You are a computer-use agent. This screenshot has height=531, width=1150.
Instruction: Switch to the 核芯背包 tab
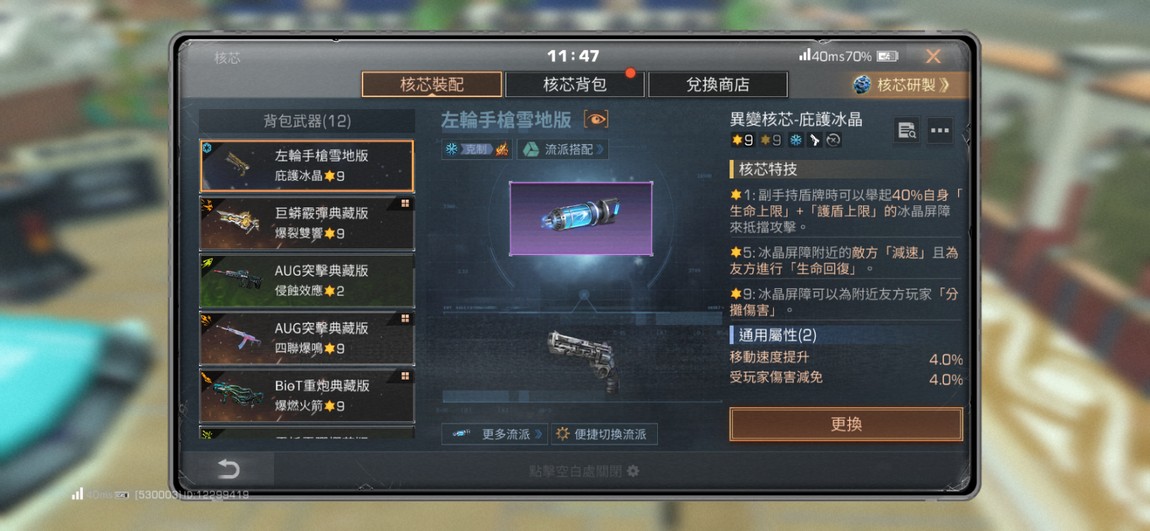click(574, 84)
